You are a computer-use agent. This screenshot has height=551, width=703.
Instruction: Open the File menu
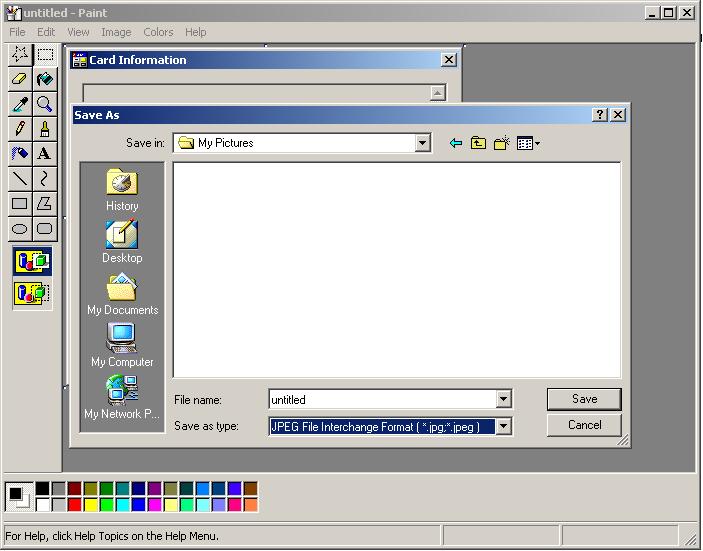[17, 32]
